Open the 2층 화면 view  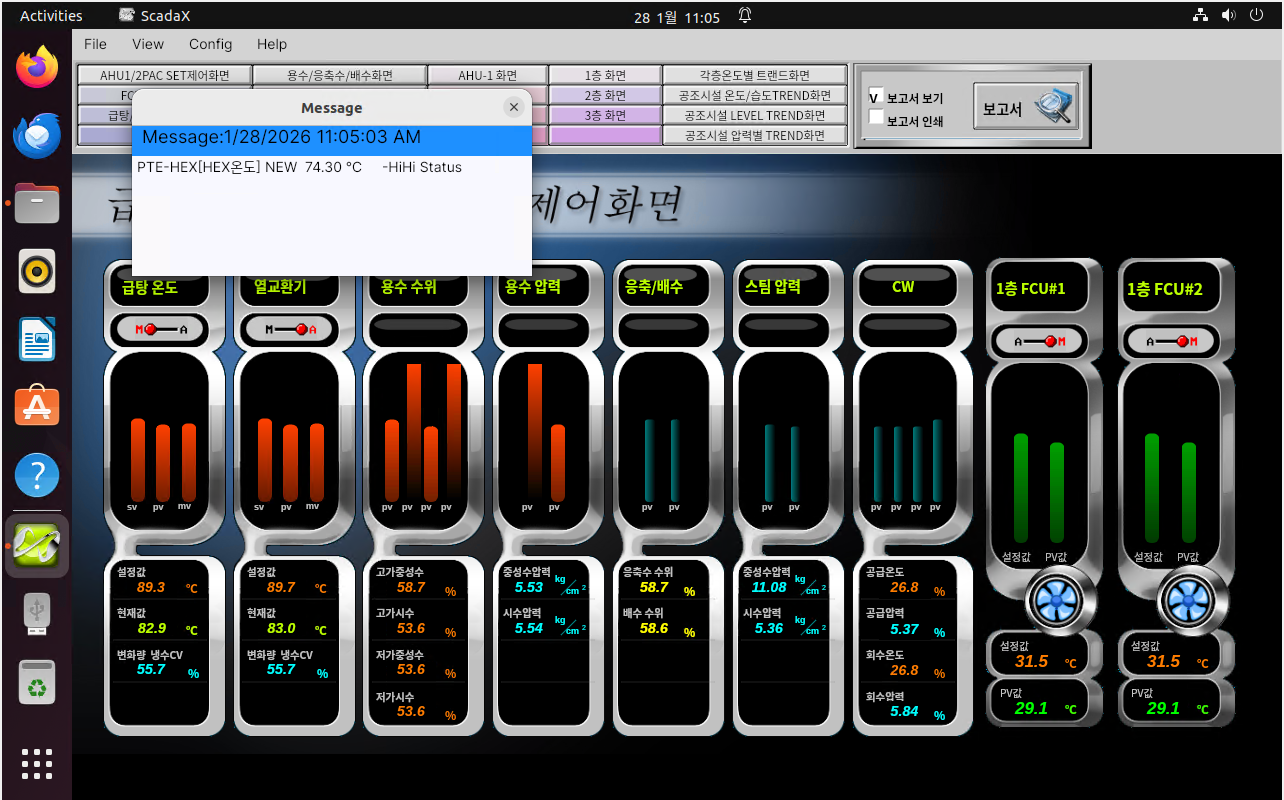[606, 94]
